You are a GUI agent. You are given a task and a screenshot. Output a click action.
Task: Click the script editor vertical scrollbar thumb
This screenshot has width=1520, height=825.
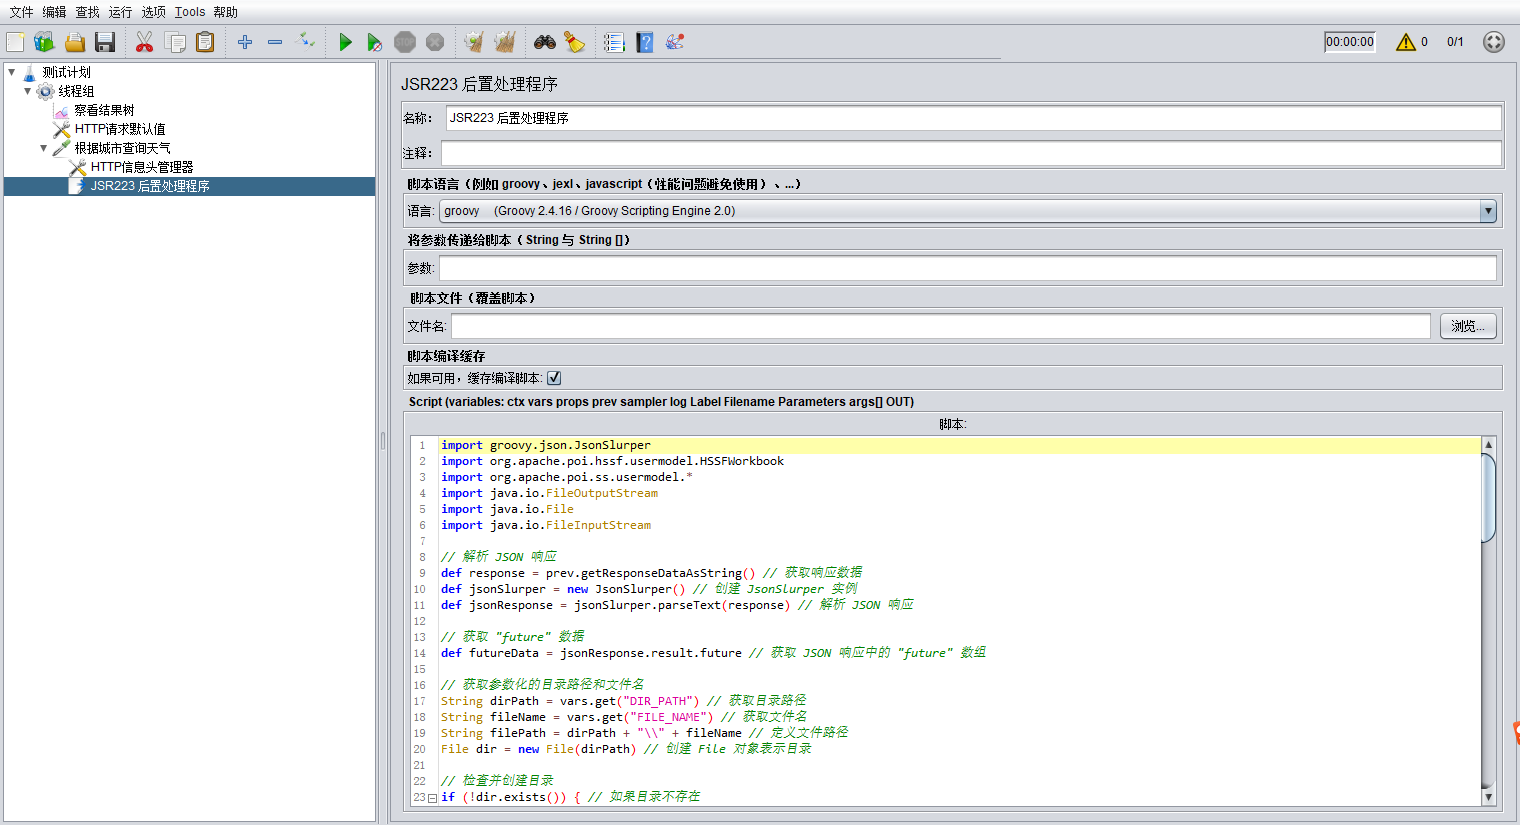point(1488,497)
